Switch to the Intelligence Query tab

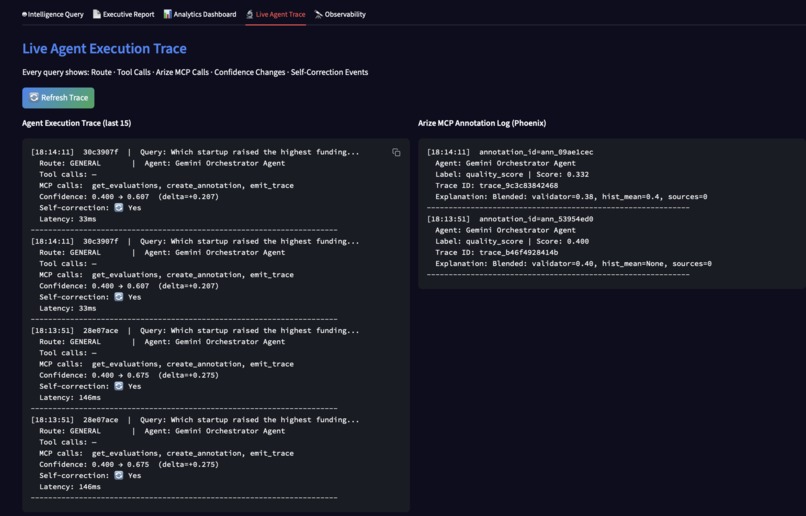52,14
